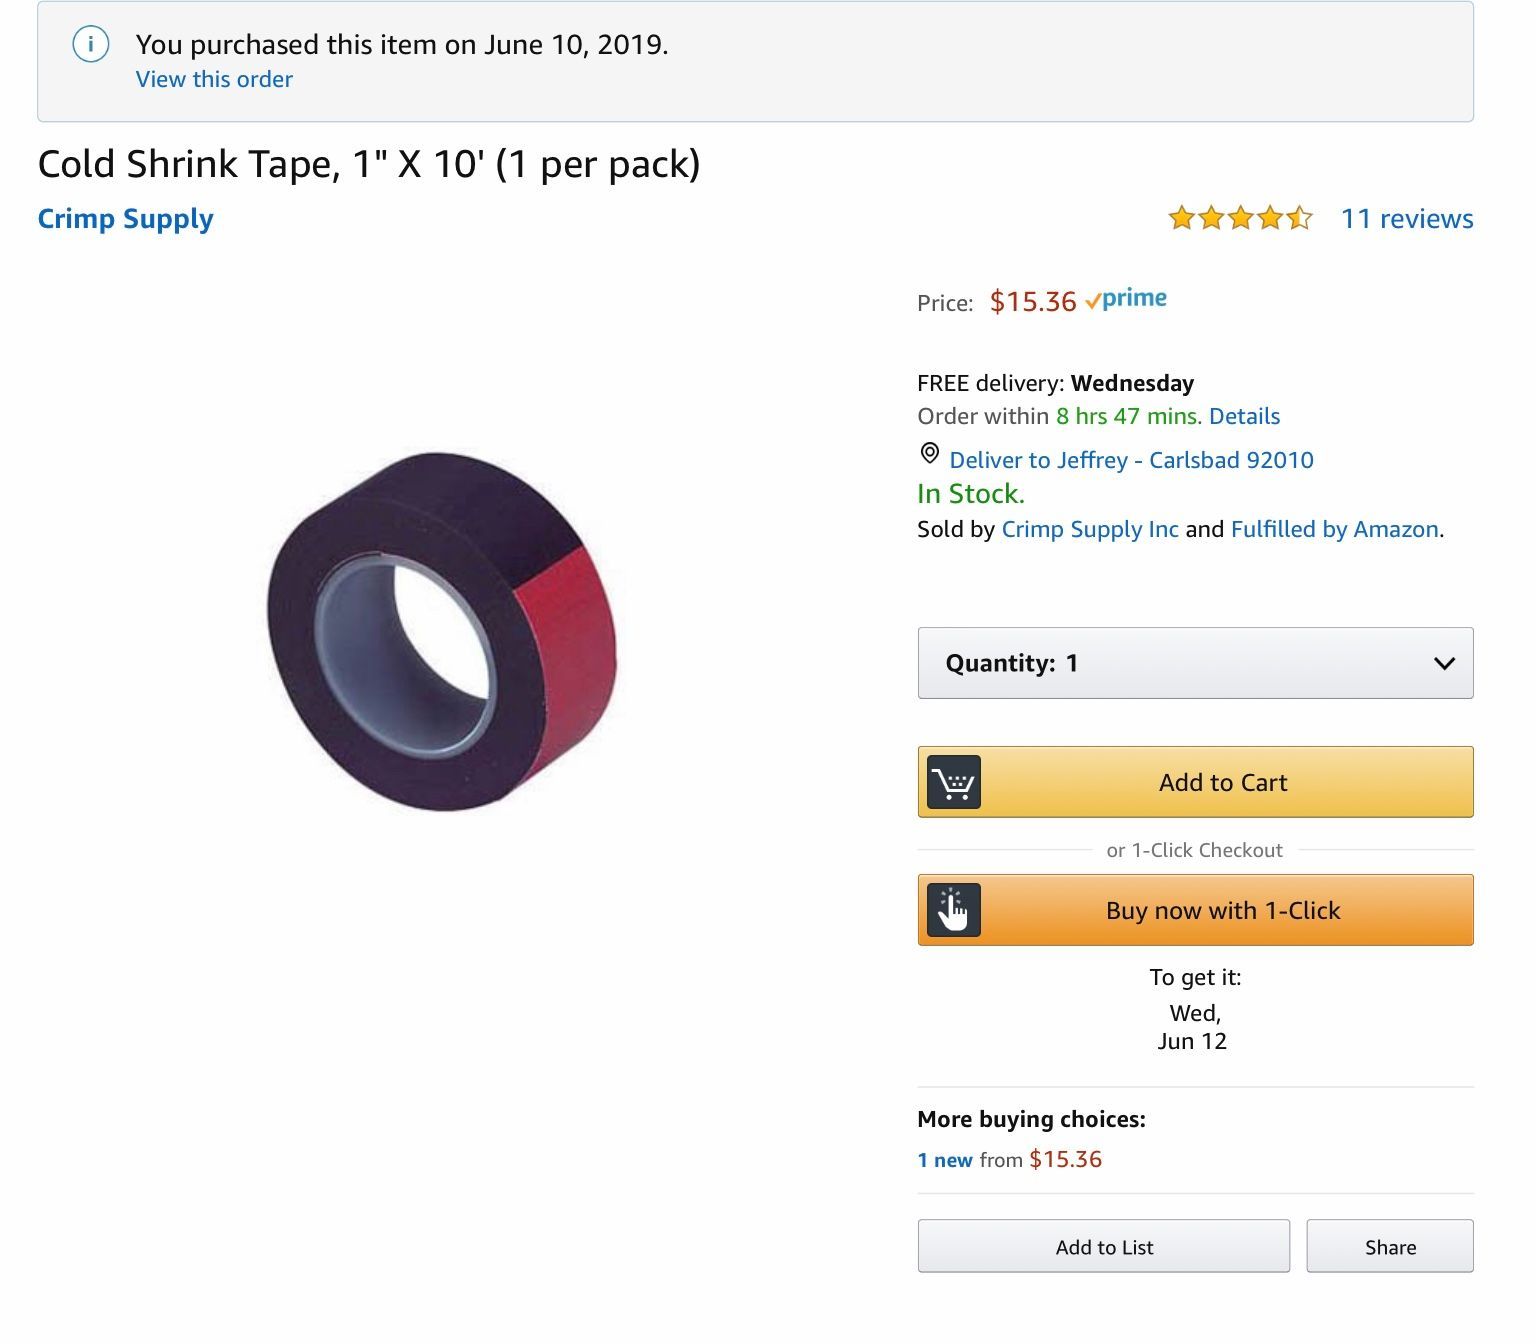
Task: Click the Prime checkmark logo
Action: [1126, 299]
